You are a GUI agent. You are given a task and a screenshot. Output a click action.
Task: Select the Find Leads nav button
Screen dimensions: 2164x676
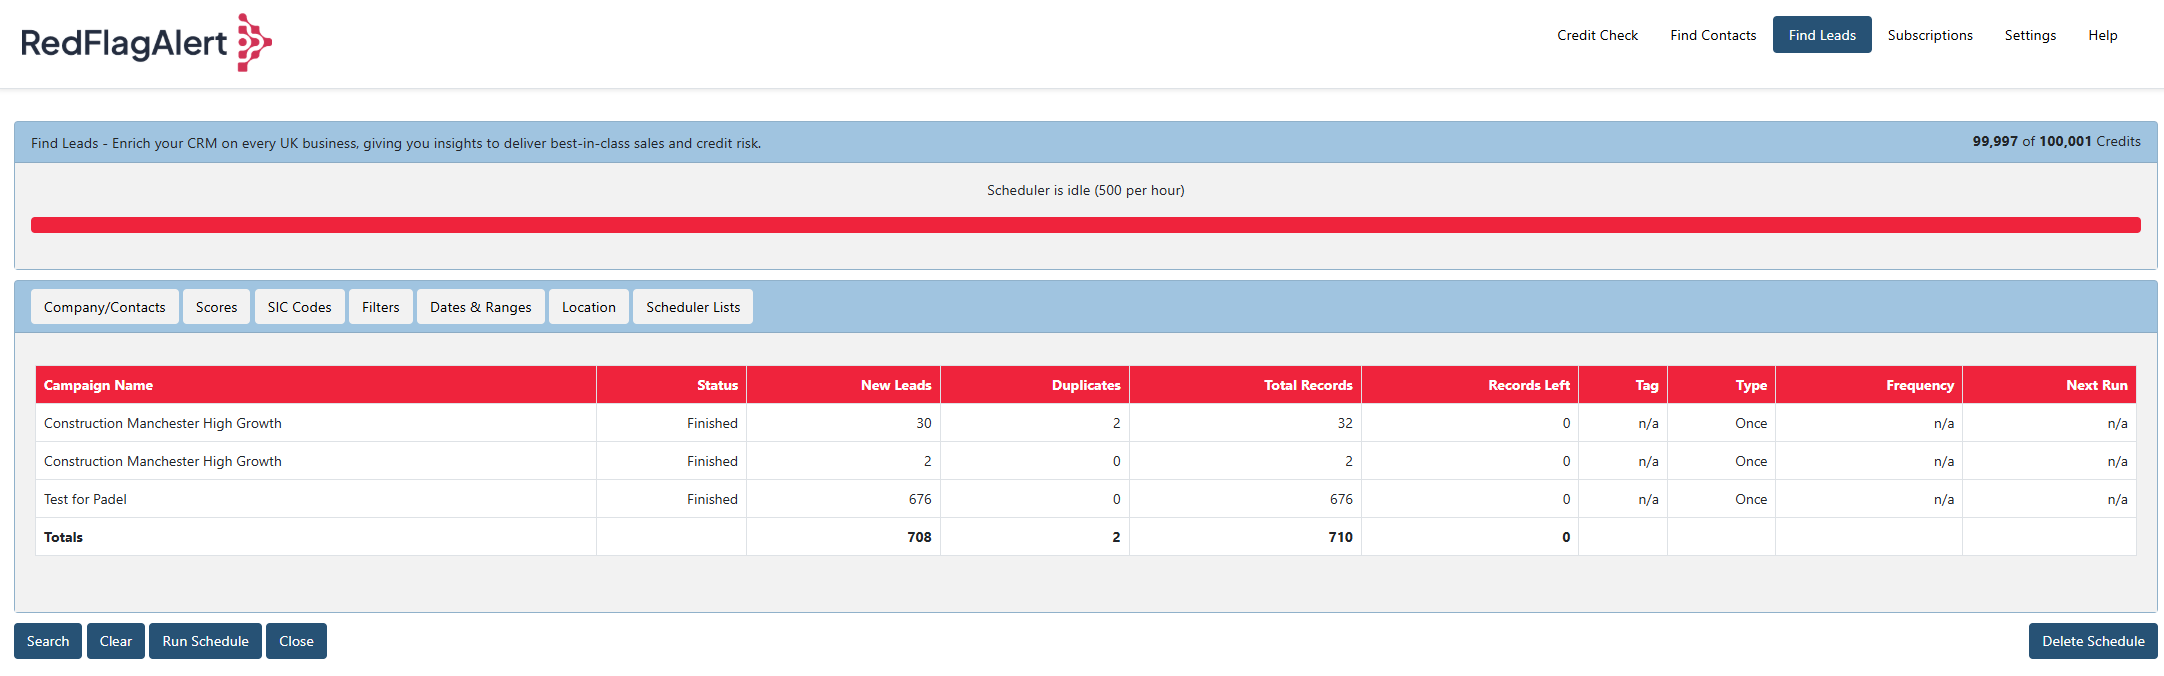(x=1822, y=35)
